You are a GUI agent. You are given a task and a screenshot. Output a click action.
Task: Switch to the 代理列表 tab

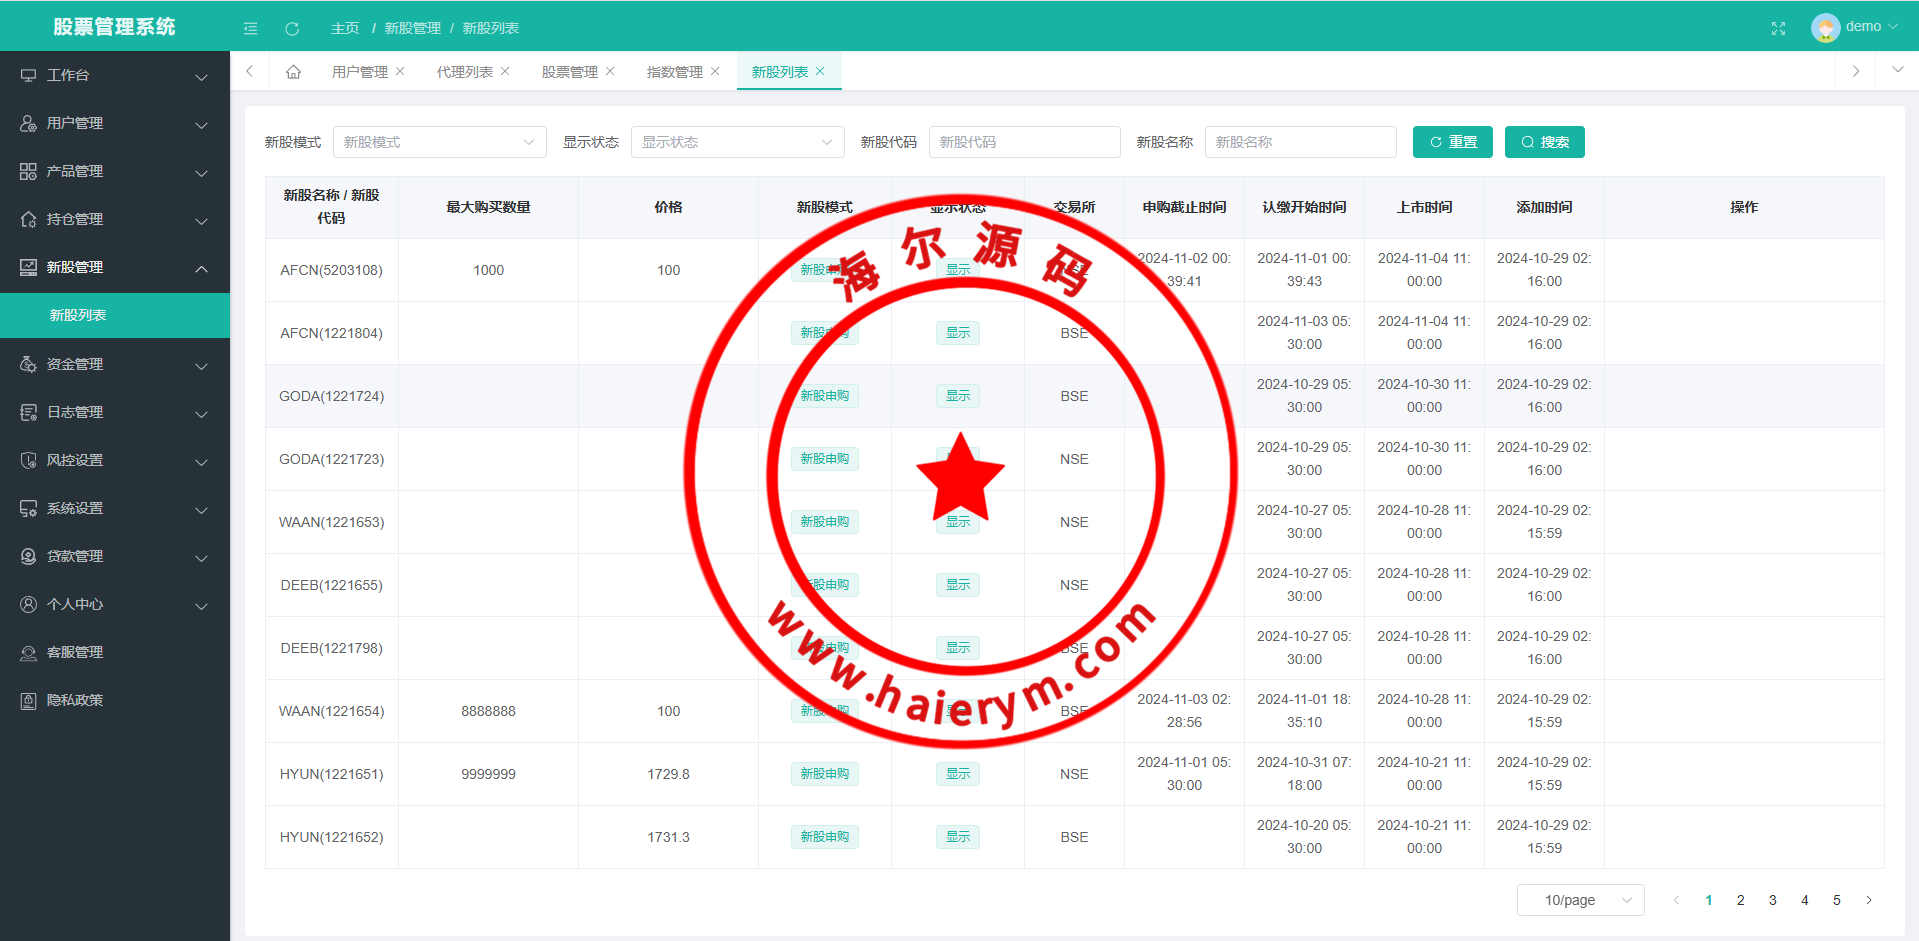click(464, 71)
